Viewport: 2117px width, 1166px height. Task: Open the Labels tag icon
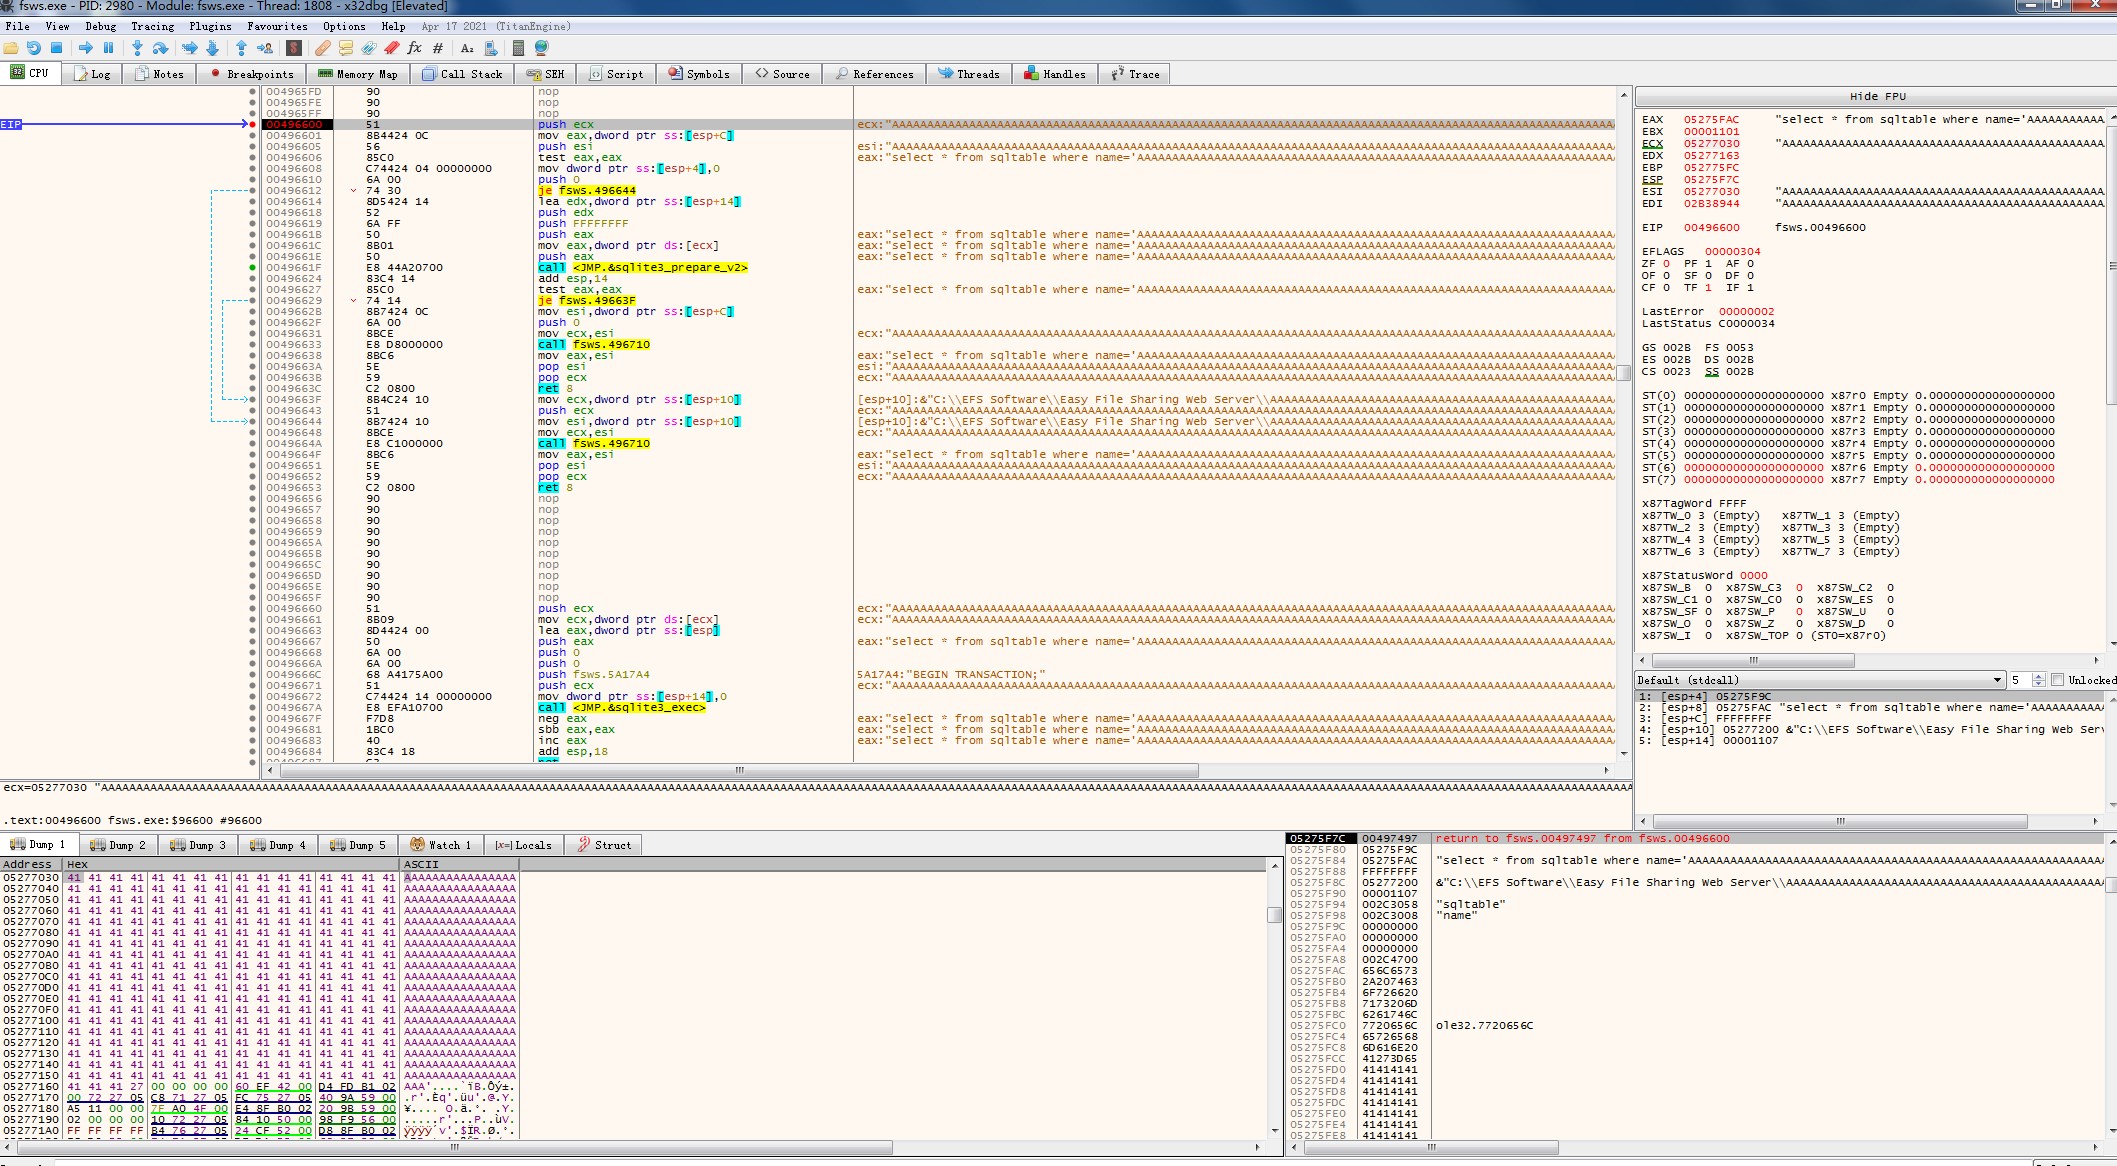(x=369, y=48)
